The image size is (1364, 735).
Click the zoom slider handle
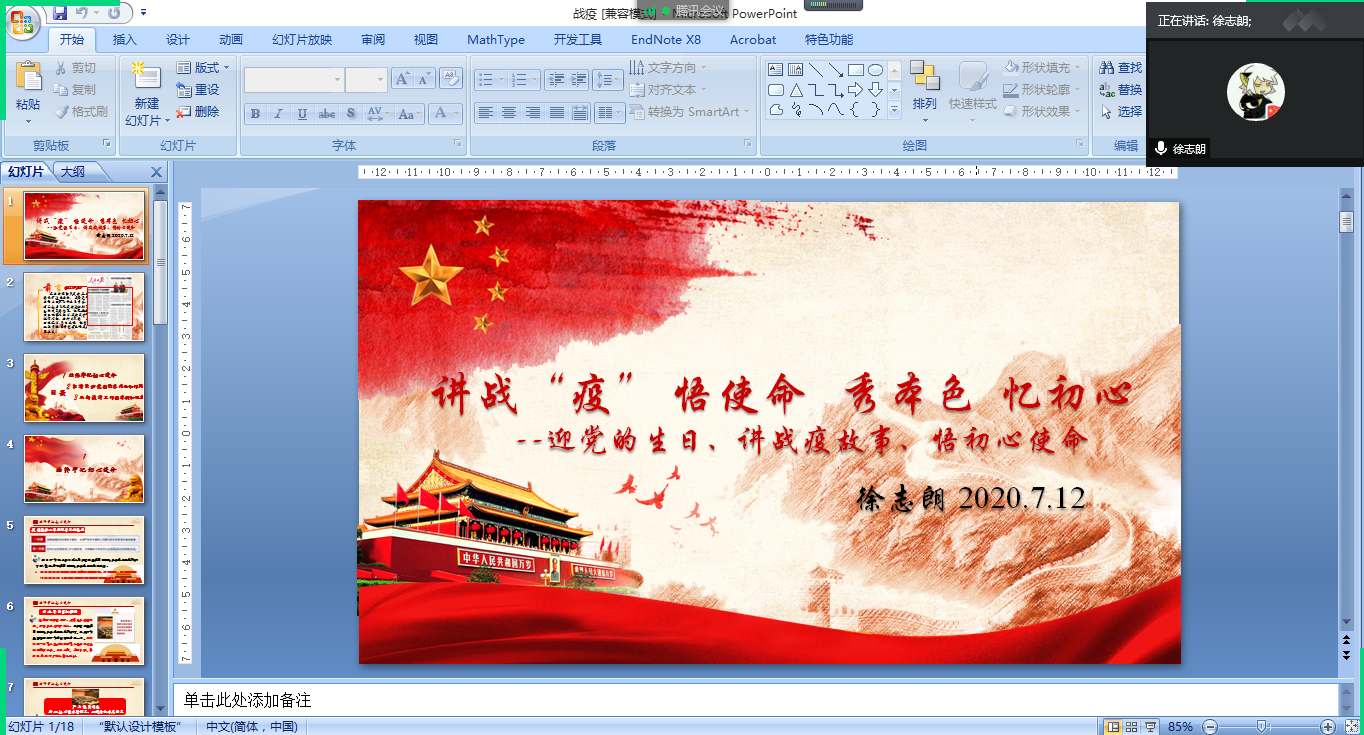coord(1262,726)
